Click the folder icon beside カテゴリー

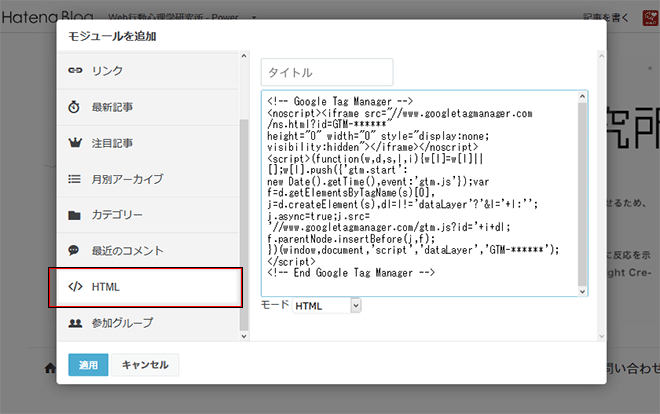[75, 215]
